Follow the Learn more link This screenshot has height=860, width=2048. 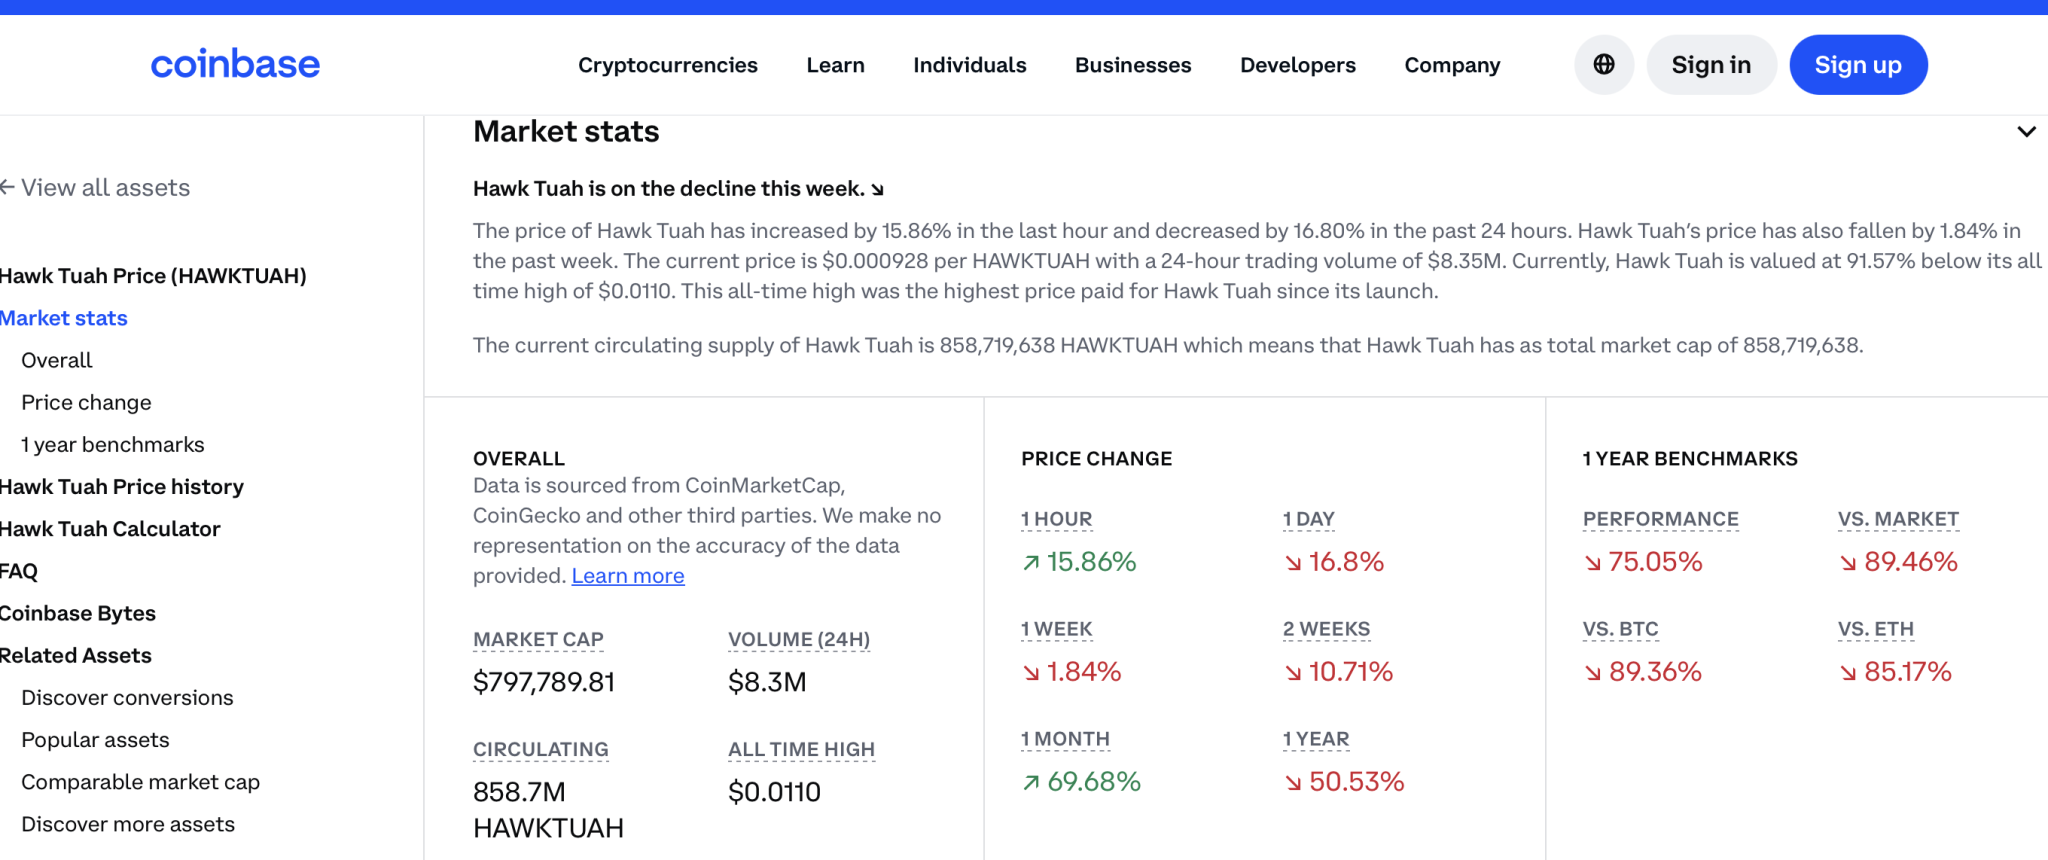(x=628, y=576)
